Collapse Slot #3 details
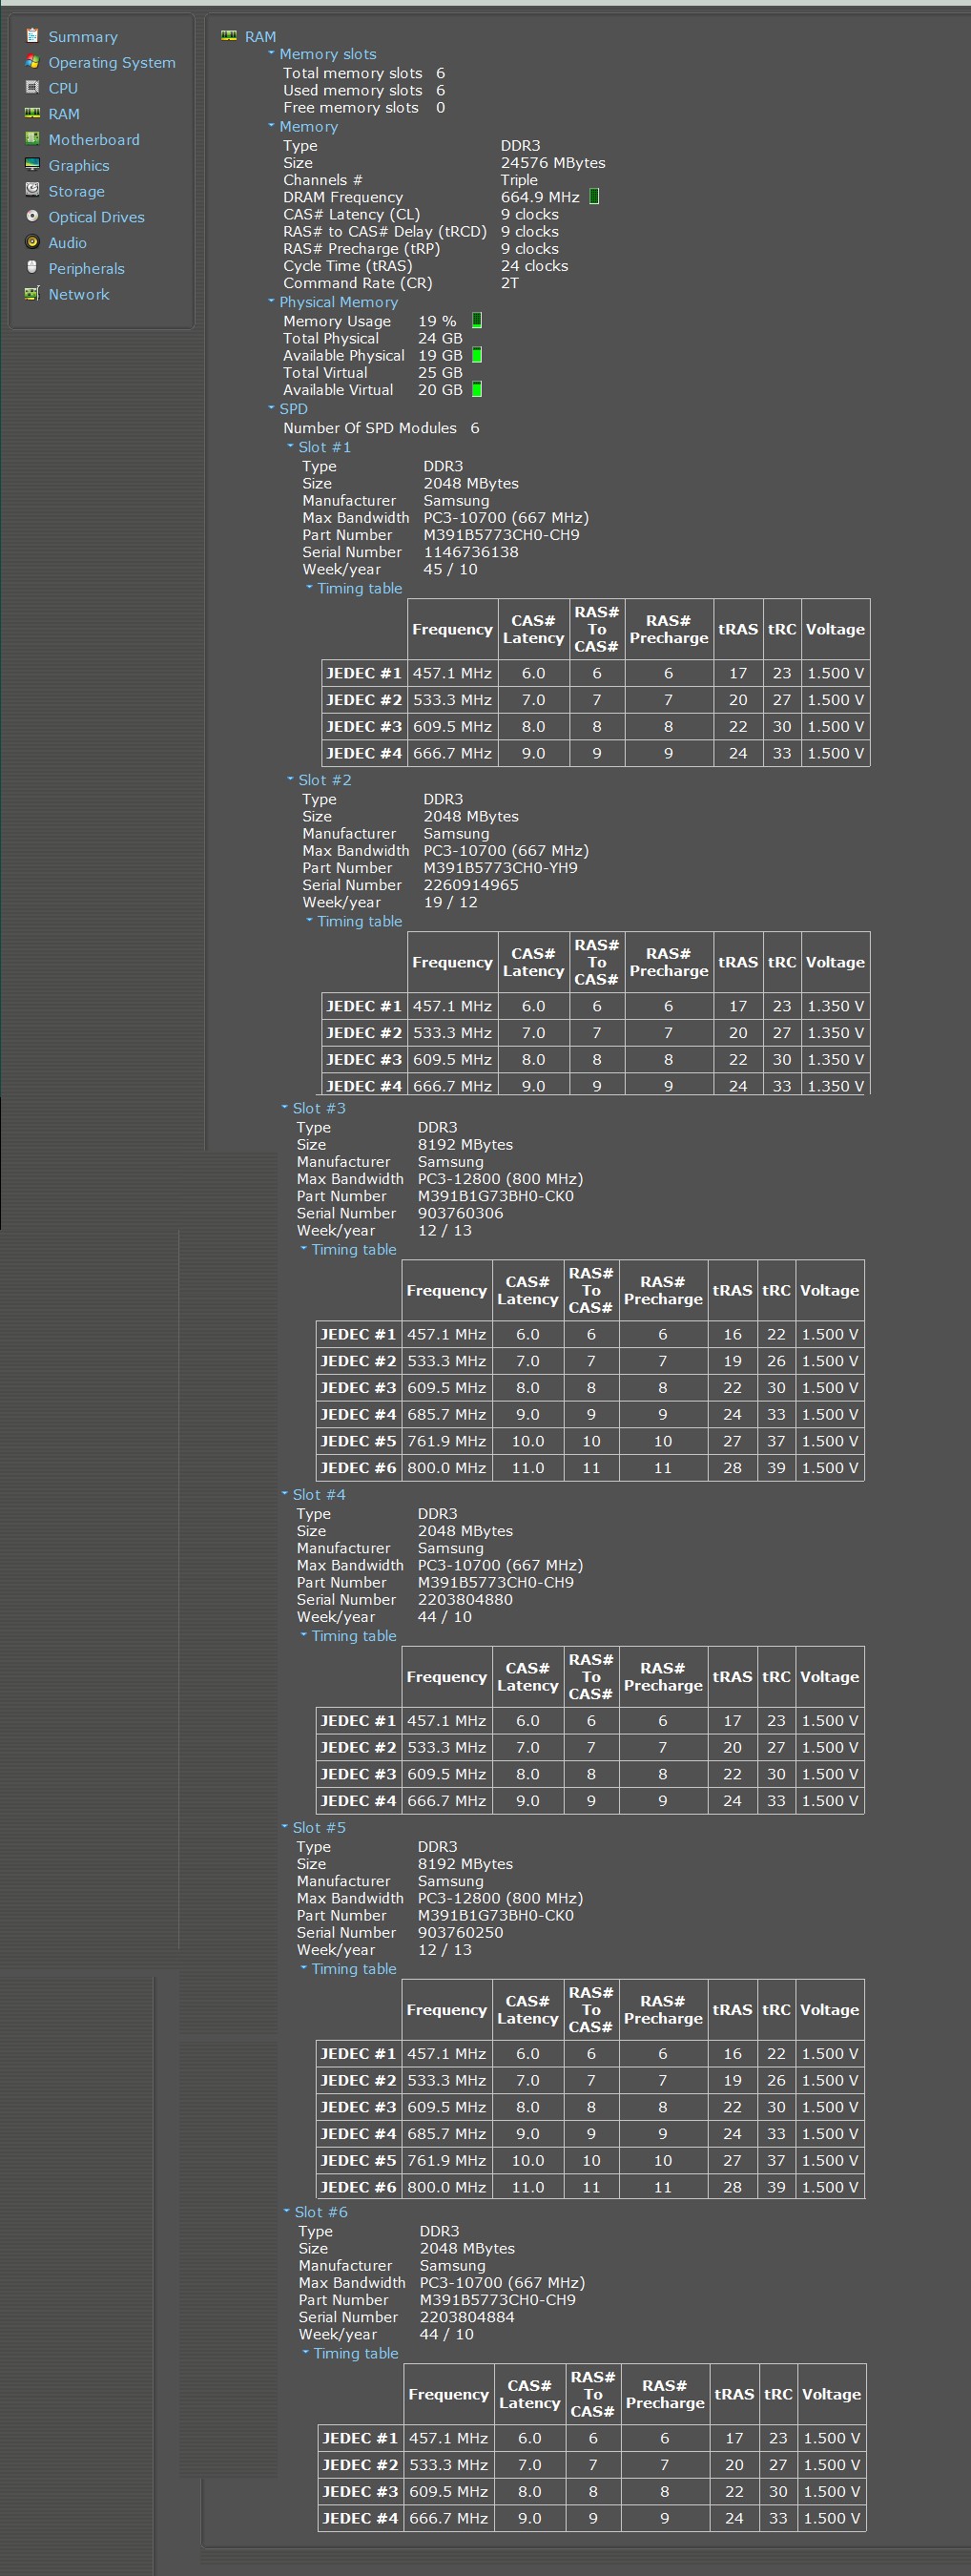Screen dimensions: 971x2576 click(284, 1107)
